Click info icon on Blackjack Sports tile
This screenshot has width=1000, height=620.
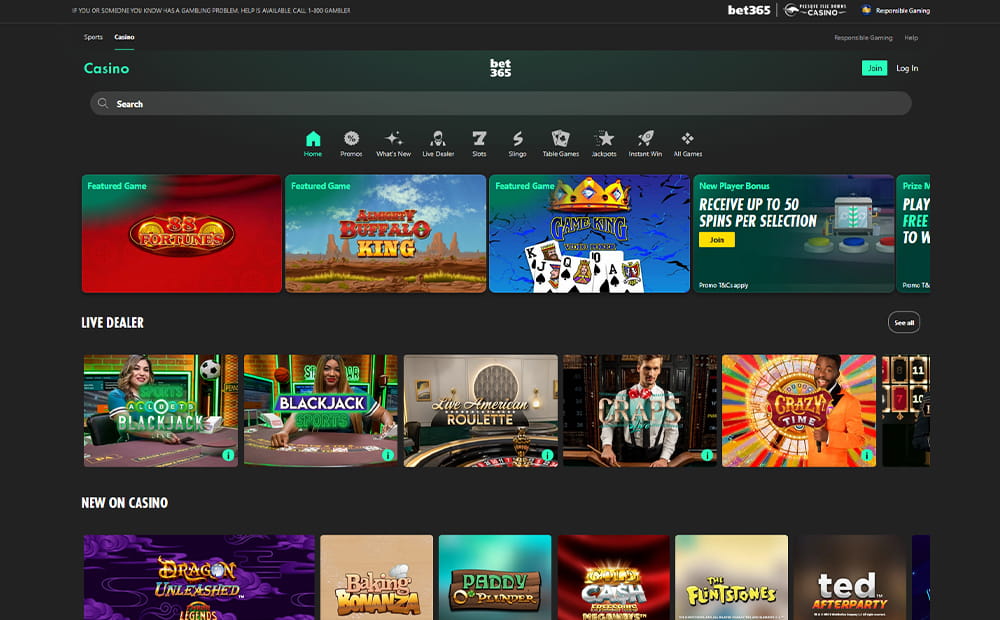pos(387,455)
